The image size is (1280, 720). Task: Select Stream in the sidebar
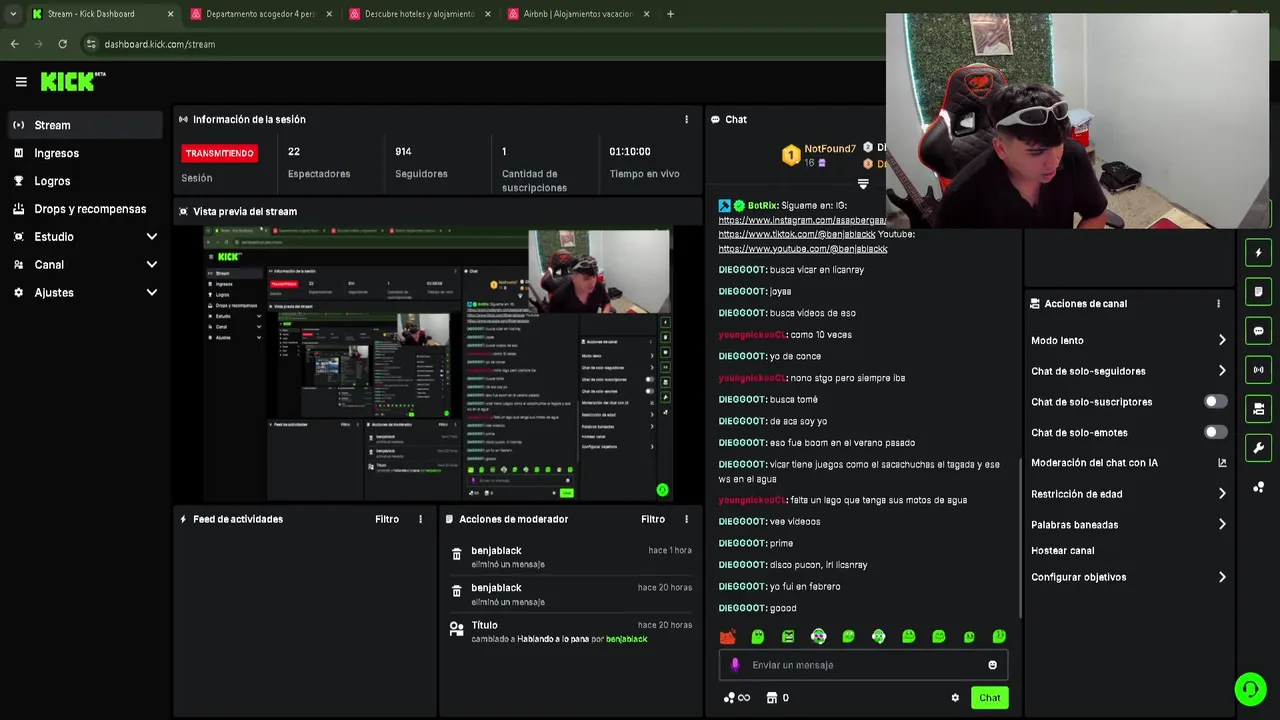coord(85,125)
